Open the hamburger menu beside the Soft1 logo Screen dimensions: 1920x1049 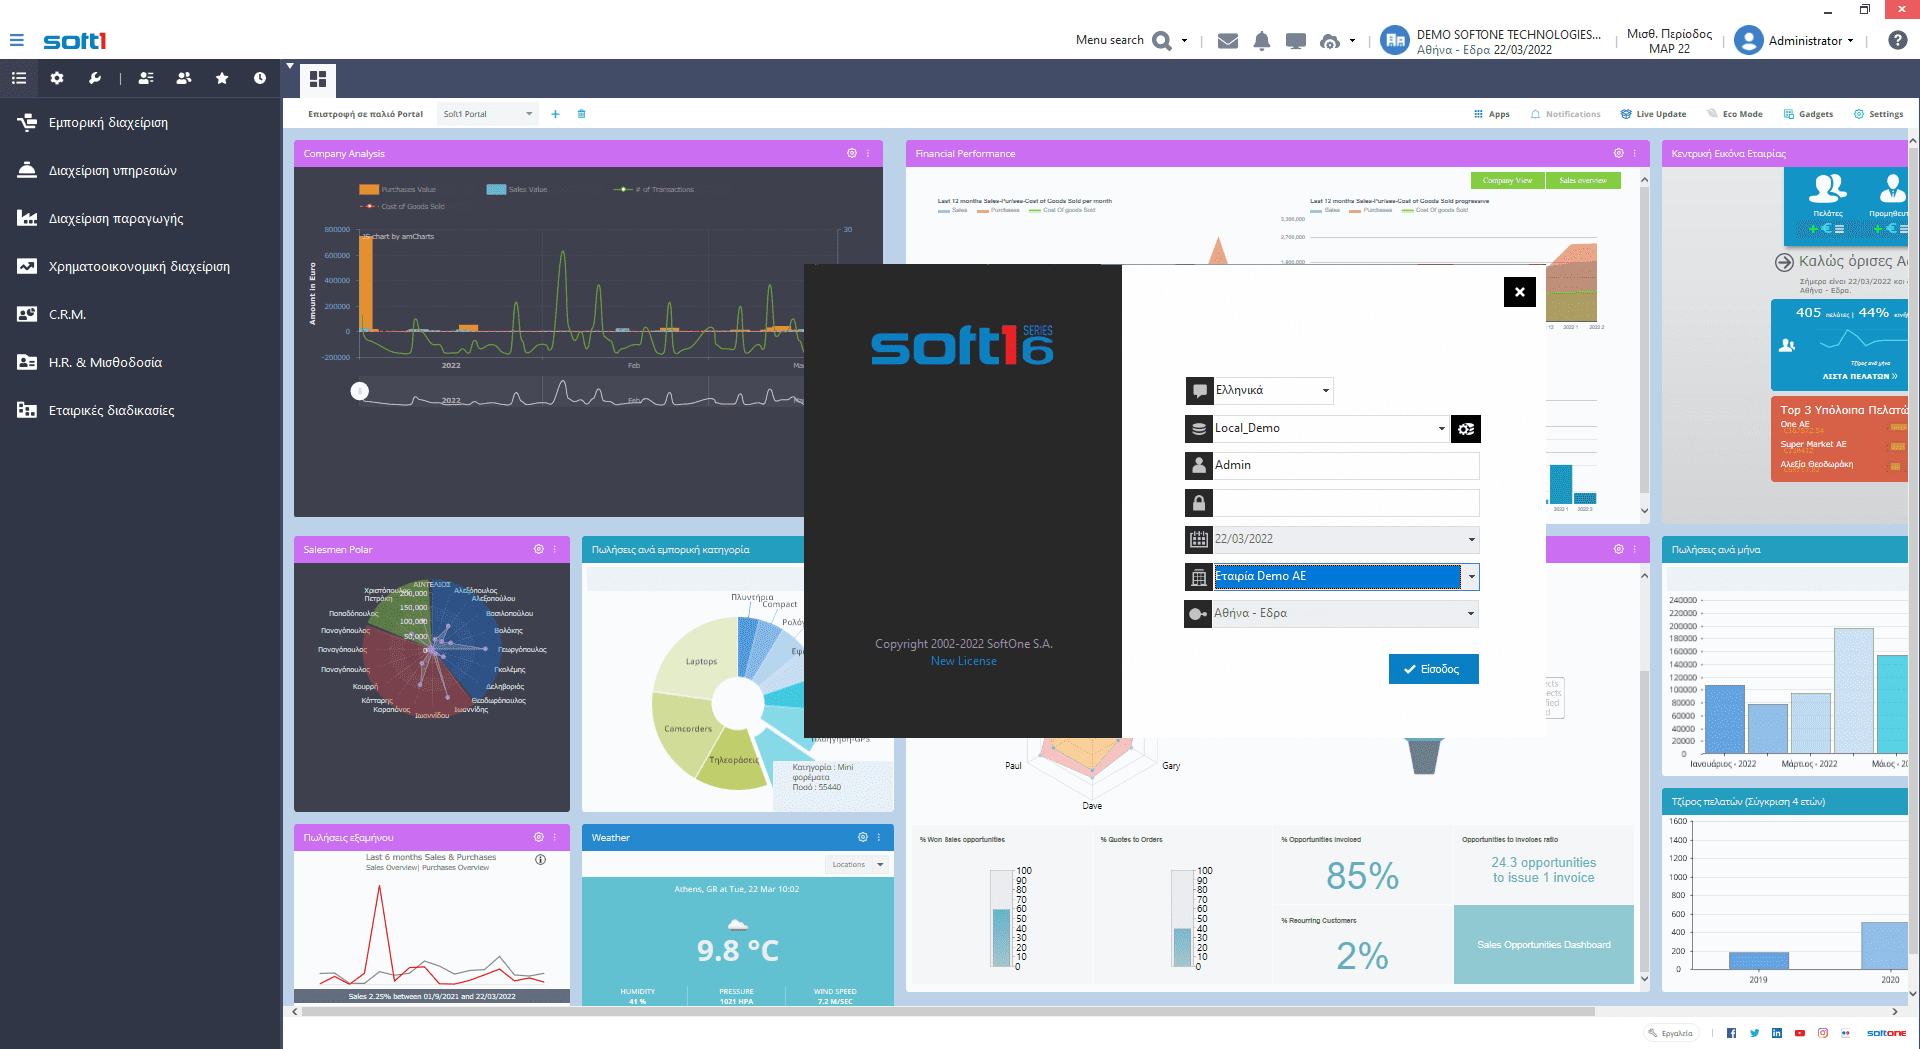point(17,40)
